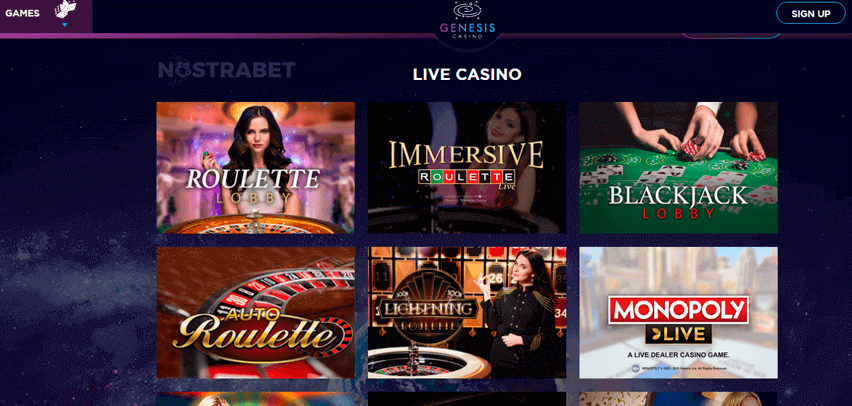Open the Games menu

(x=22, y=14)
